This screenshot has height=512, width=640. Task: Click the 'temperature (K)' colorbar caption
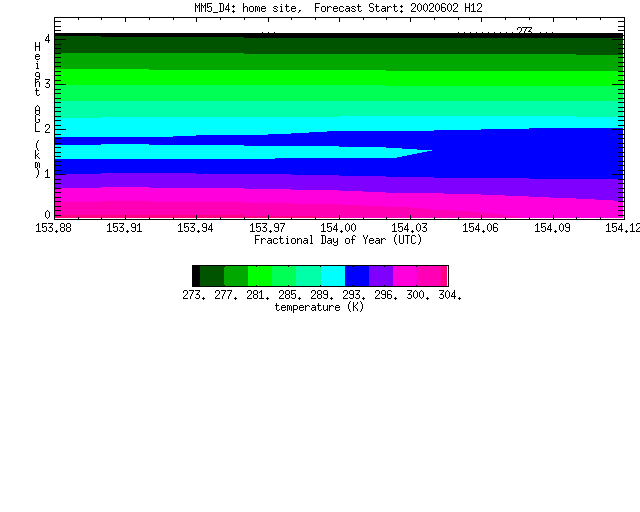pyautogui.click(x=319, y=307)
